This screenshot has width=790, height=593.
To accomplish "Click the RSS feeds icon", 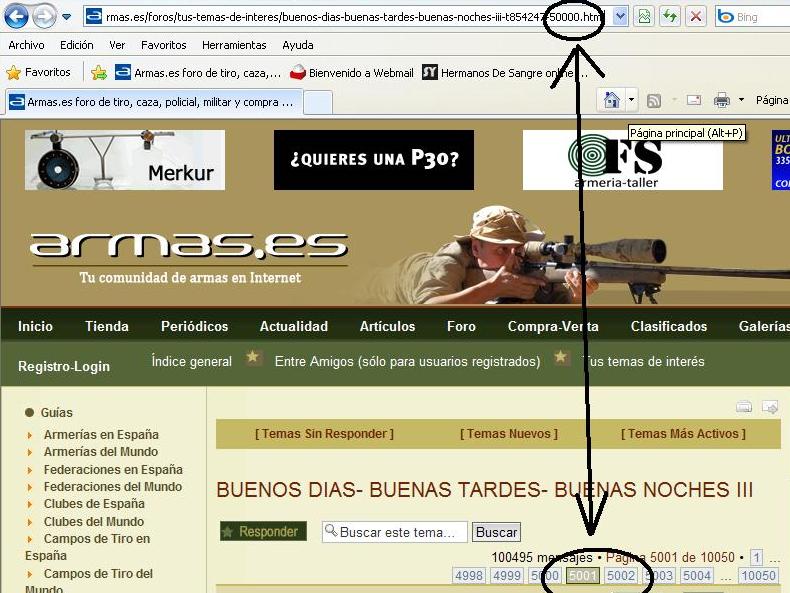I will click(654, 100).
